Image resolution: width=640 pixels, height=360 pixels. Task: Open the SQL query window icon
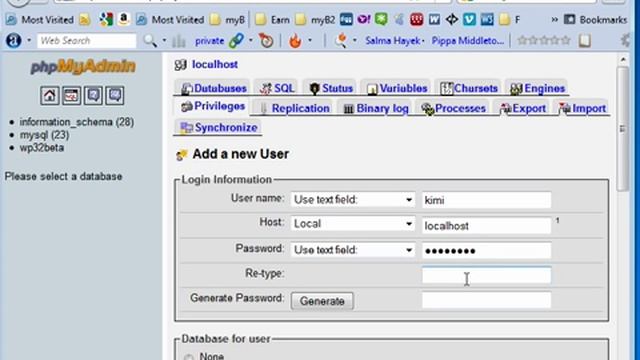(x=71, y=96)
